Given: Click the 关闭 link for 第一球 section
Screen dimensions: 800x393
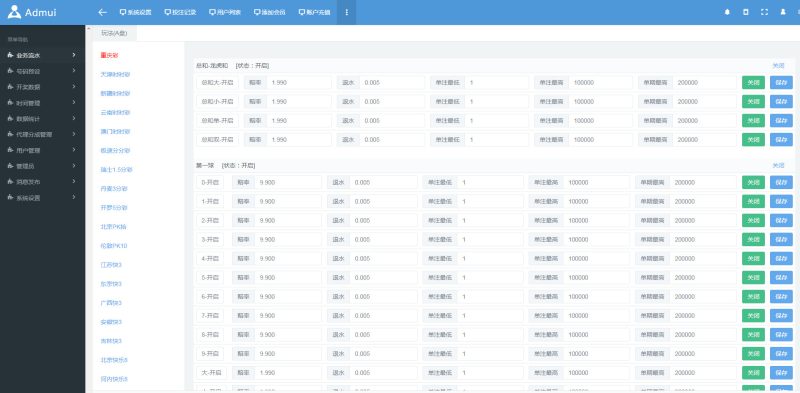Looking at the screenshot, I should tap(778, 165).
